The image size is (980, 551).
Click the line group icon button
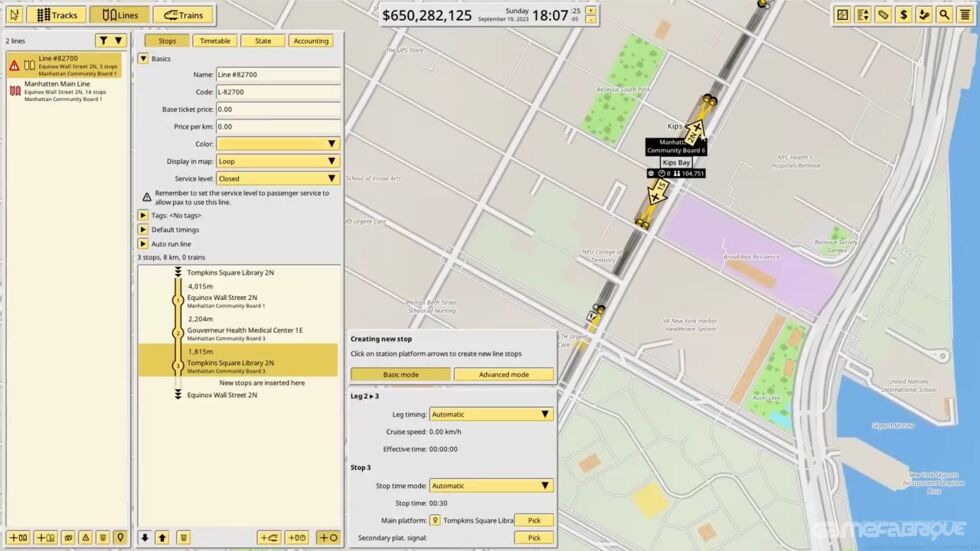pyautogui.click(x=68, y=537)
